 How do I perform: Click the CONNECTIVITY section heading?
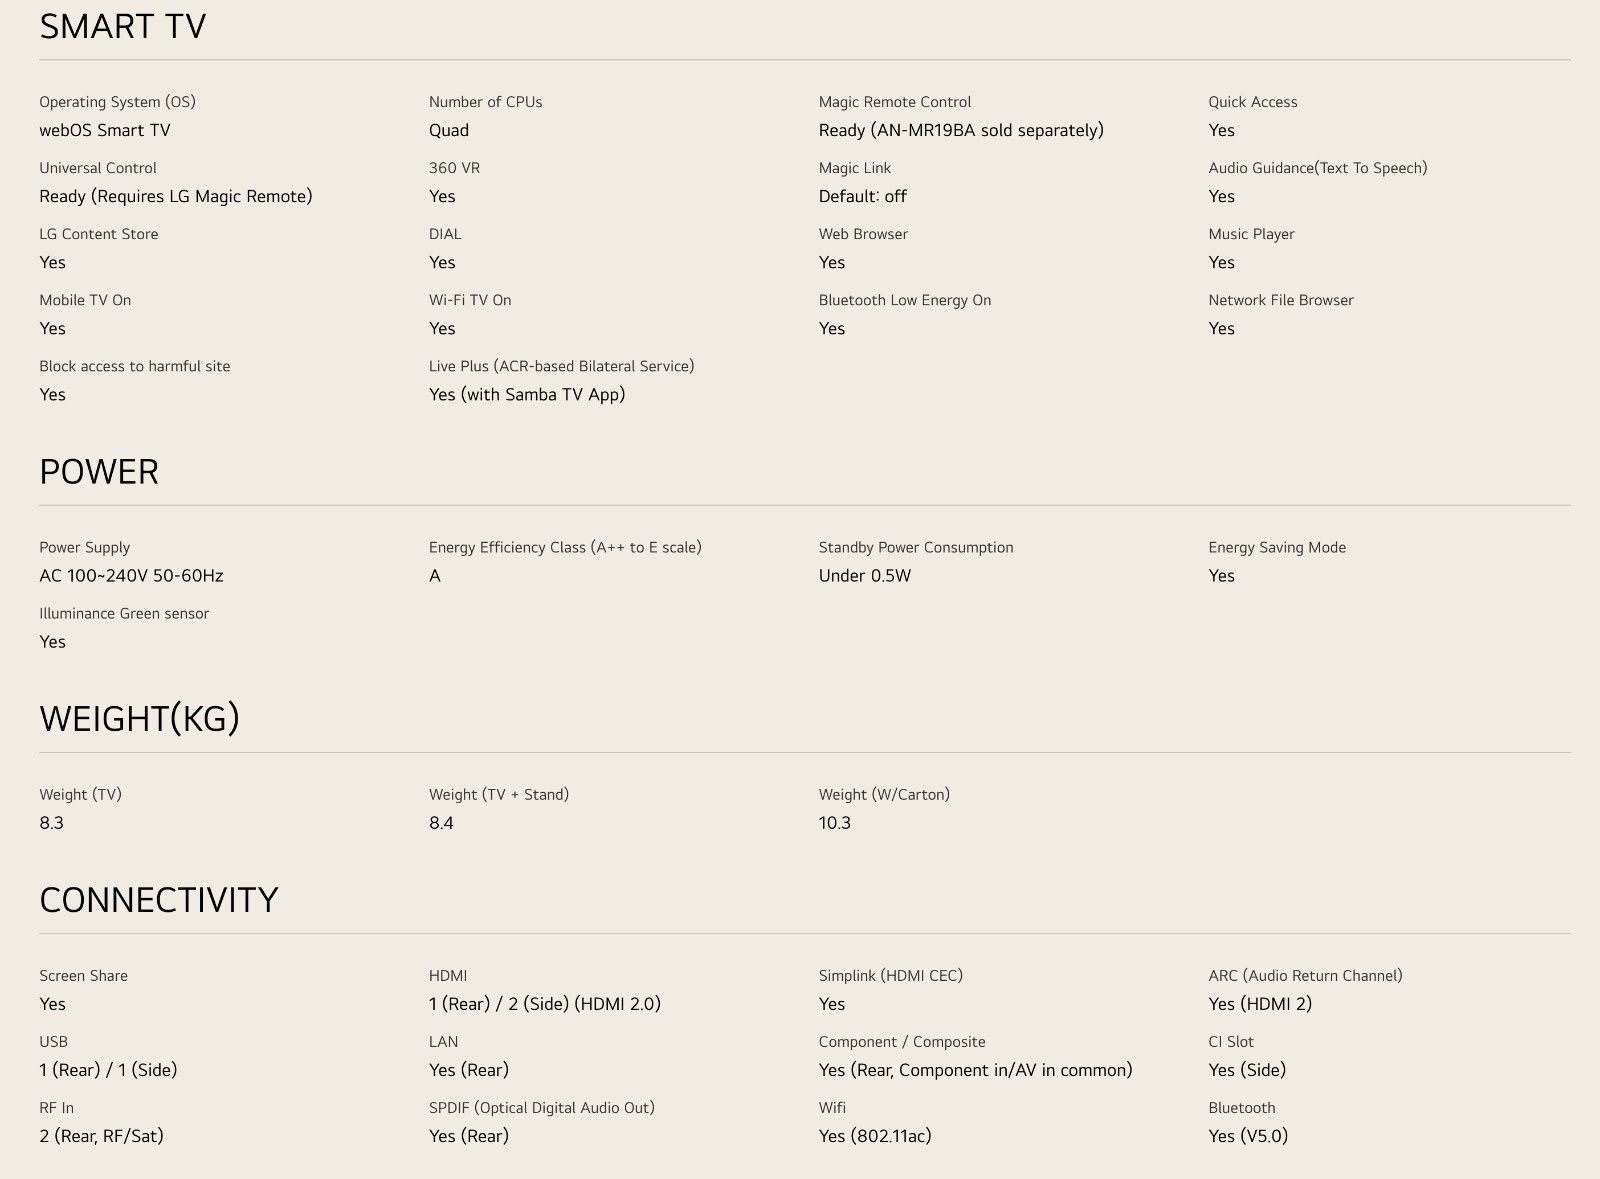(x=158, y=899)
